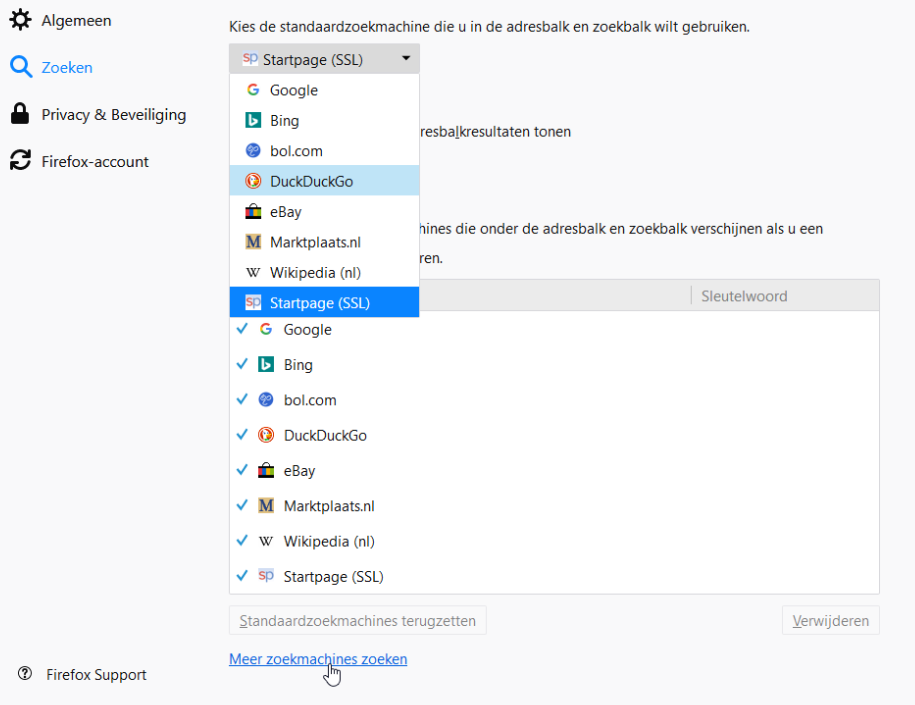Click Standaardzoekmachines terugzetten button
Screen dimensions: 915x705
tap(357, 621)
